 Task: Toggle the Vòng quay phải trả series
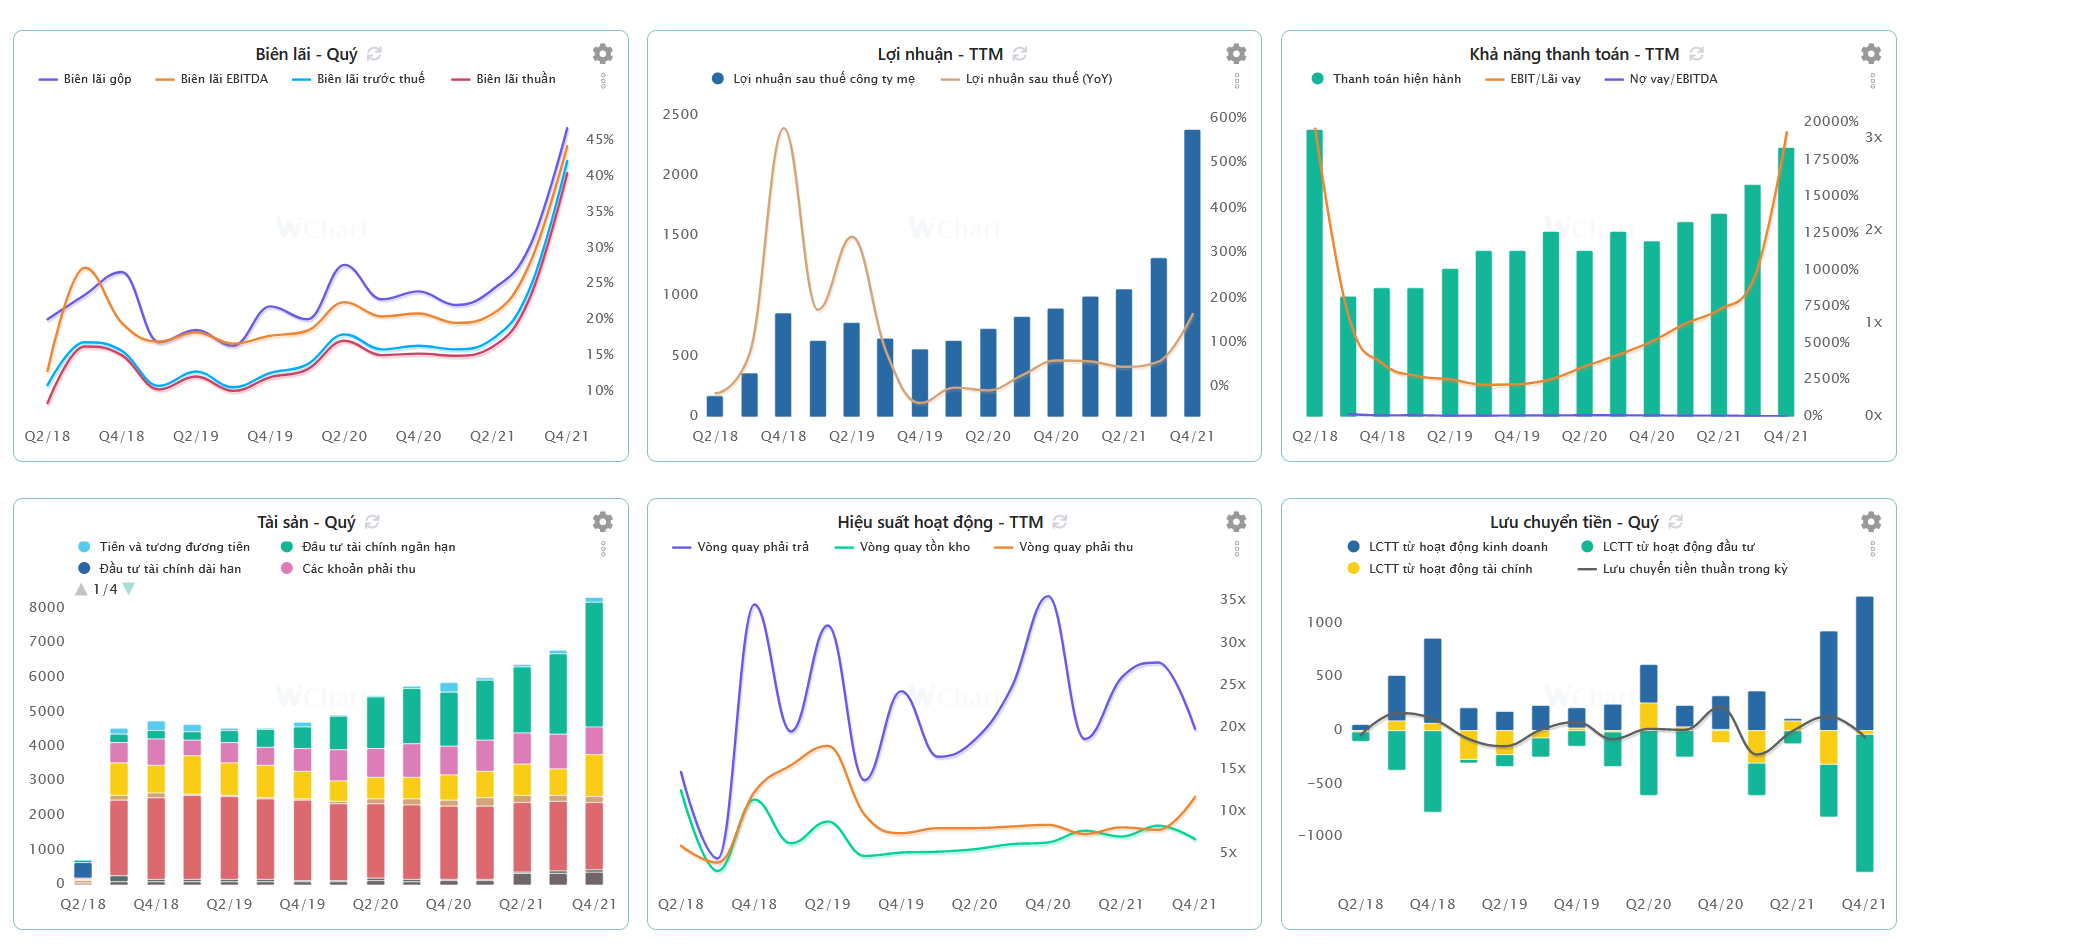coord(740,547)
